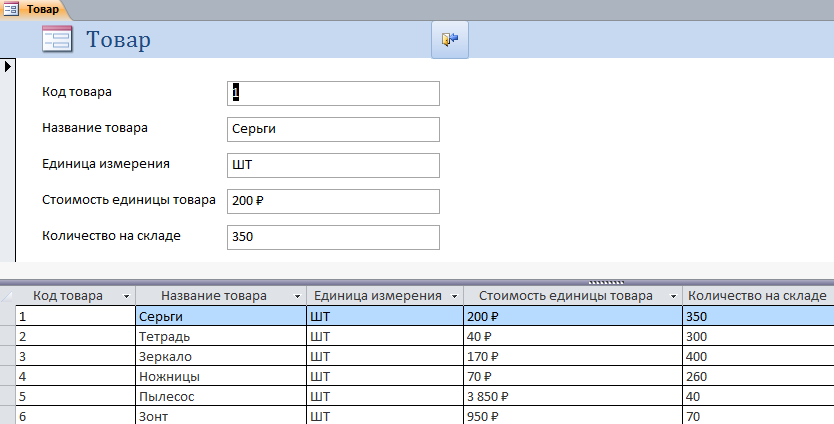This screenshot has width=834, height=424.
Task: Click the datasheet select-all corner box
Action: tap(7, 296)
